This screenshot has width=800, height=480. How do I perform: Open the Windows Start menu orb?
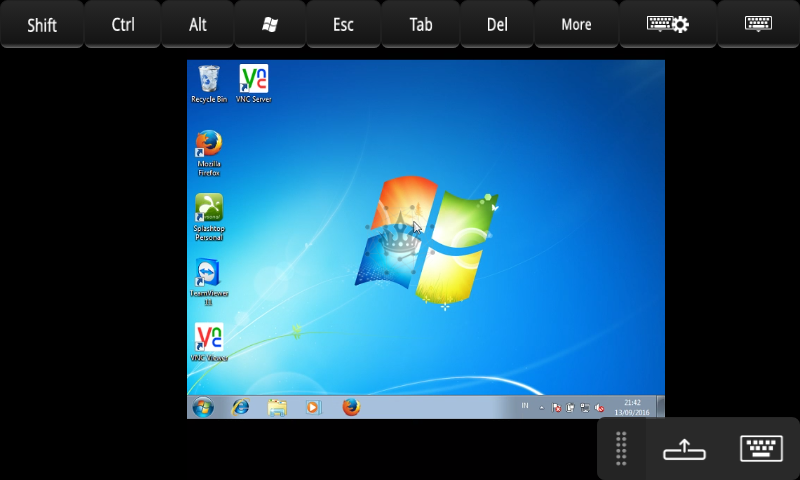tap(203, 407)
